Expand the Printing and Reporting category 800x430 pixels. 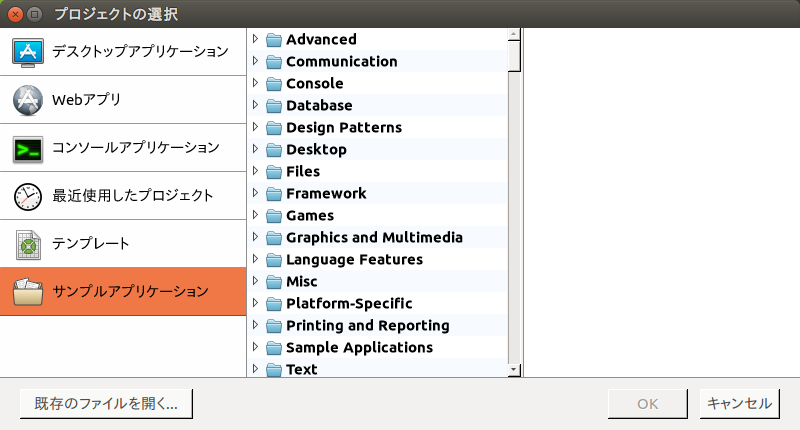coord(256,325)
